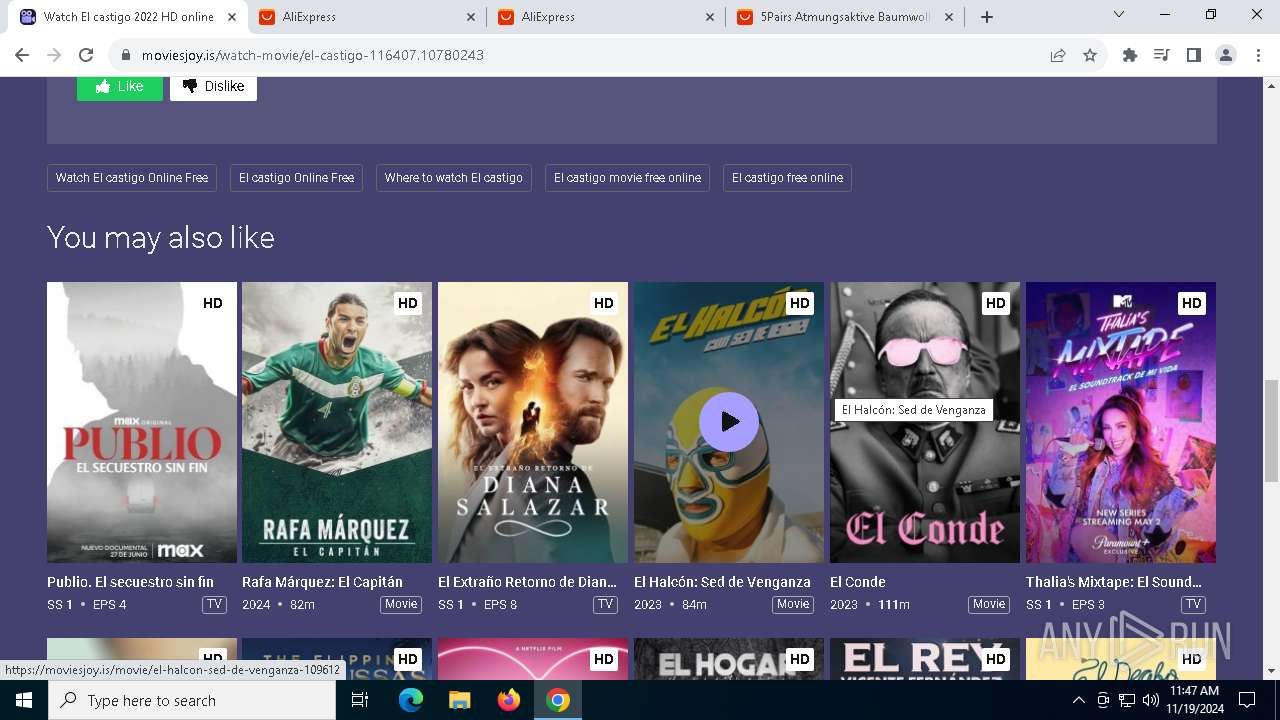Screen dimensions: 1280x720
Task: Launch Firefox from the taskbar
Action: tap(509, 700)
